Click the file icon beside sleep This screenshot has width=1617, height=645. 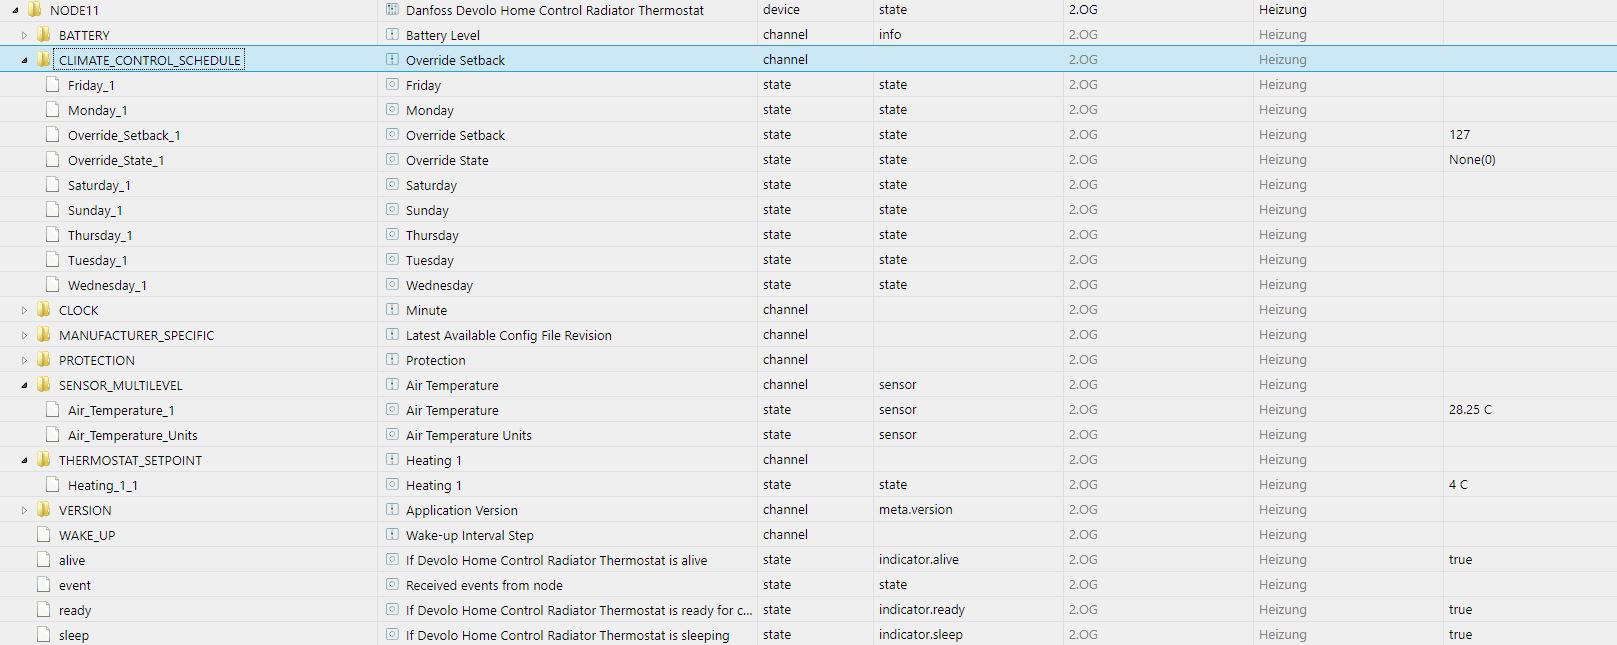click(44, 635)
